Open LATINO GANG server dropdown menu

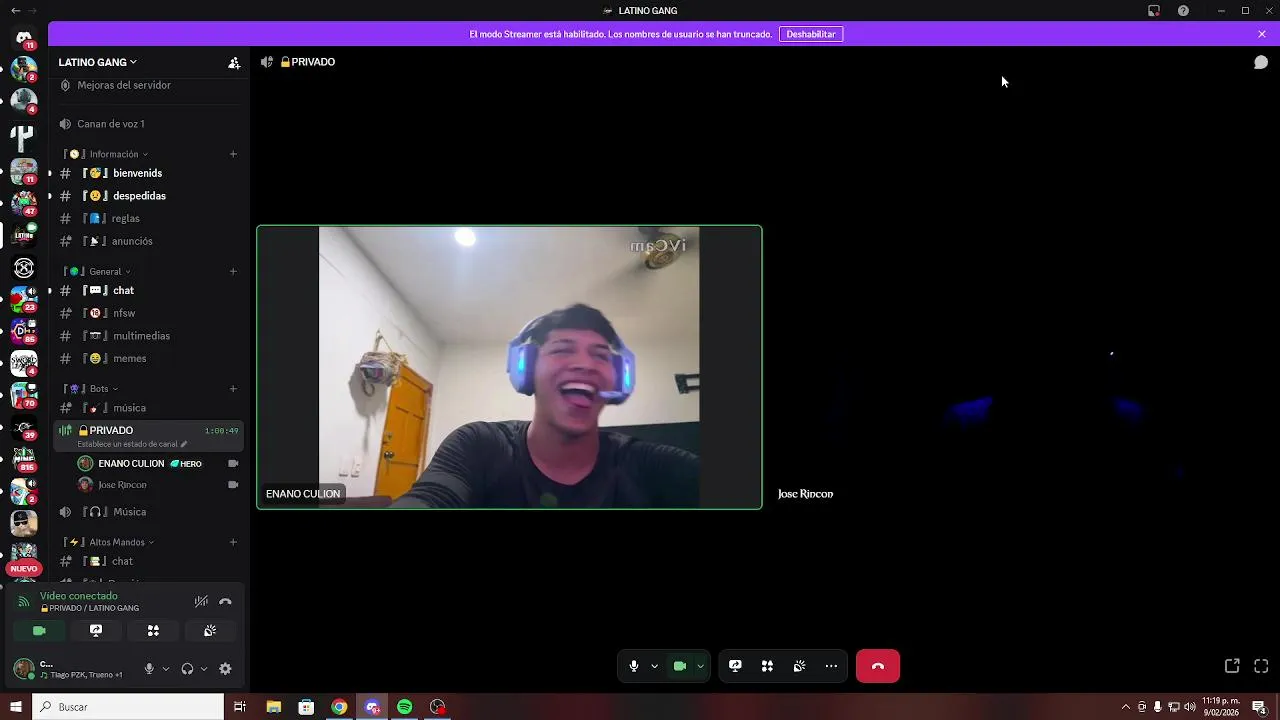(x=98, y=62)
